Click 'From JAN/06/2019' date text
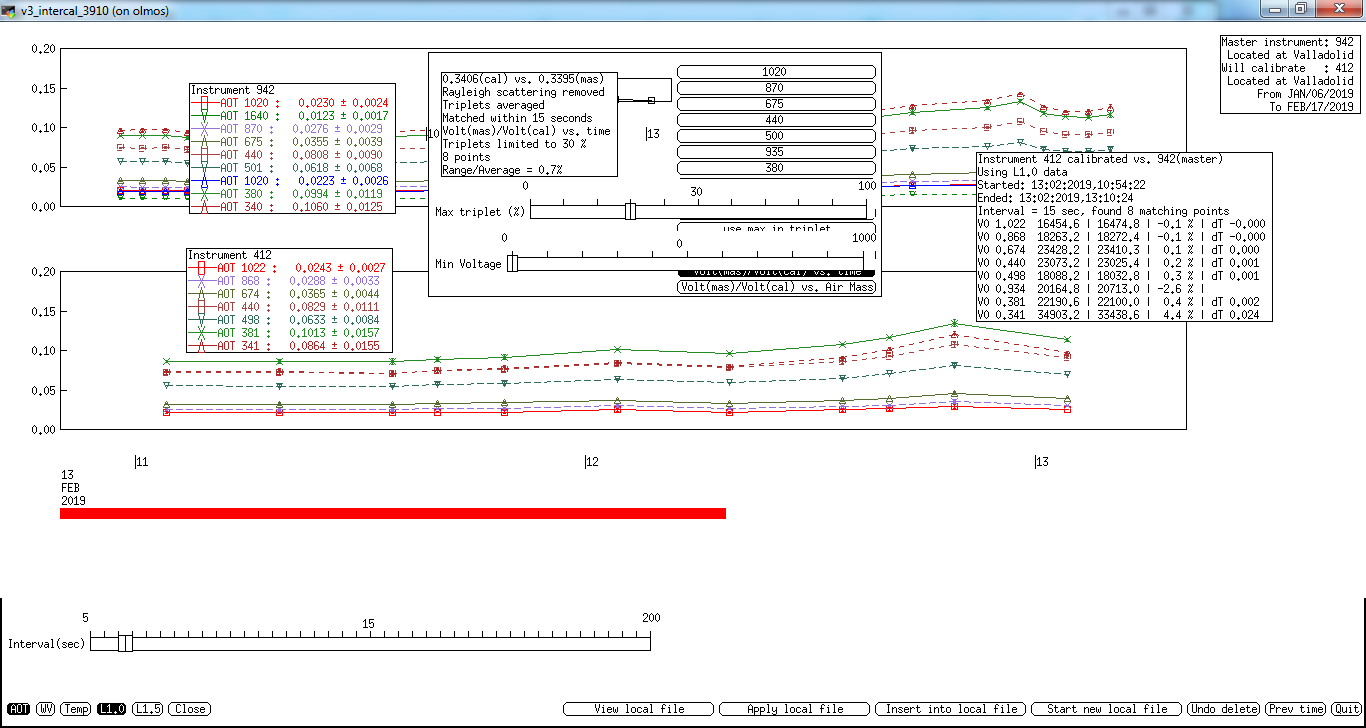 click(x=1305, y=94)
